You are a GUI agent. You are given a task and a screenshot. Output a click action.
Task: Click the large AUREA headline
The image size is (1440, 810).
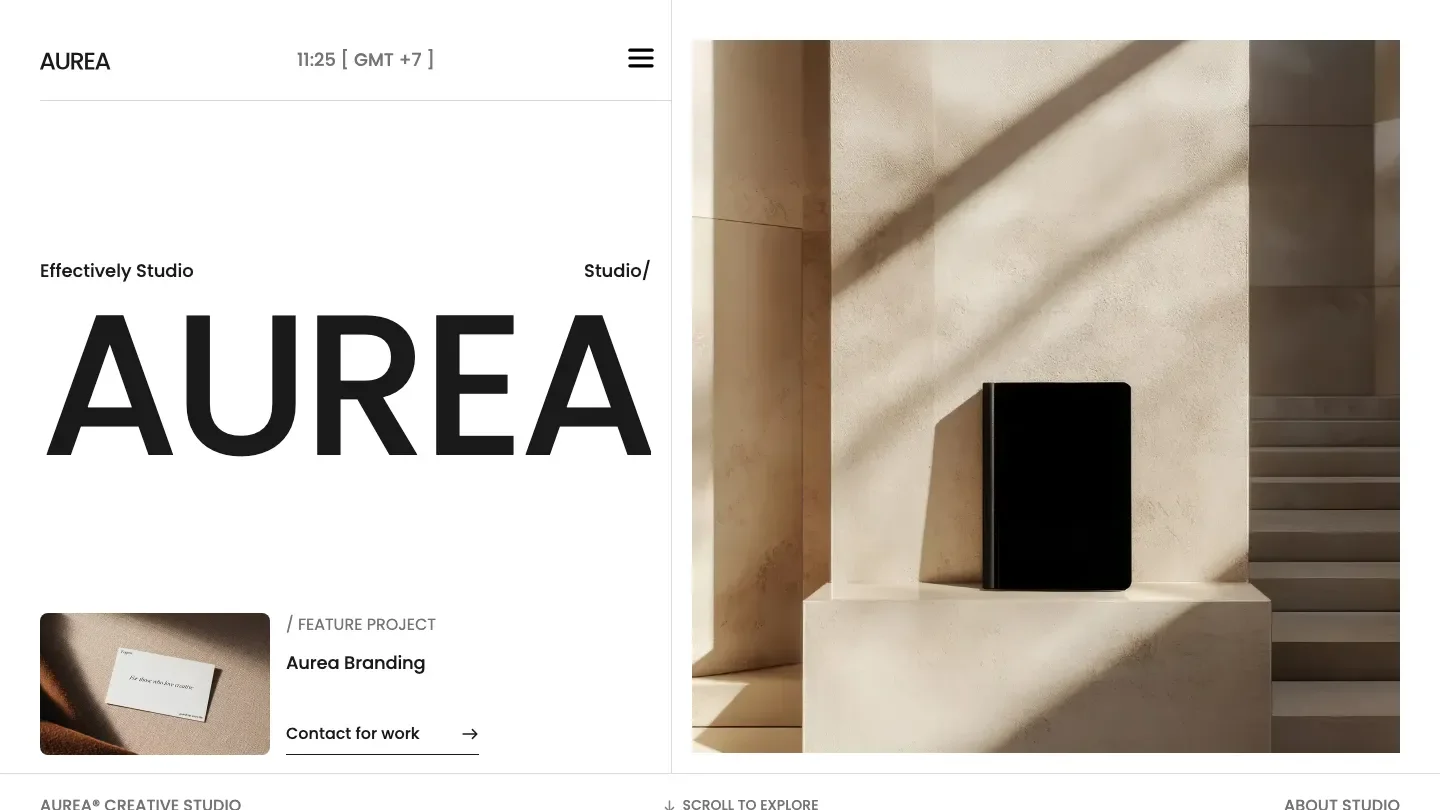point(348,384)
